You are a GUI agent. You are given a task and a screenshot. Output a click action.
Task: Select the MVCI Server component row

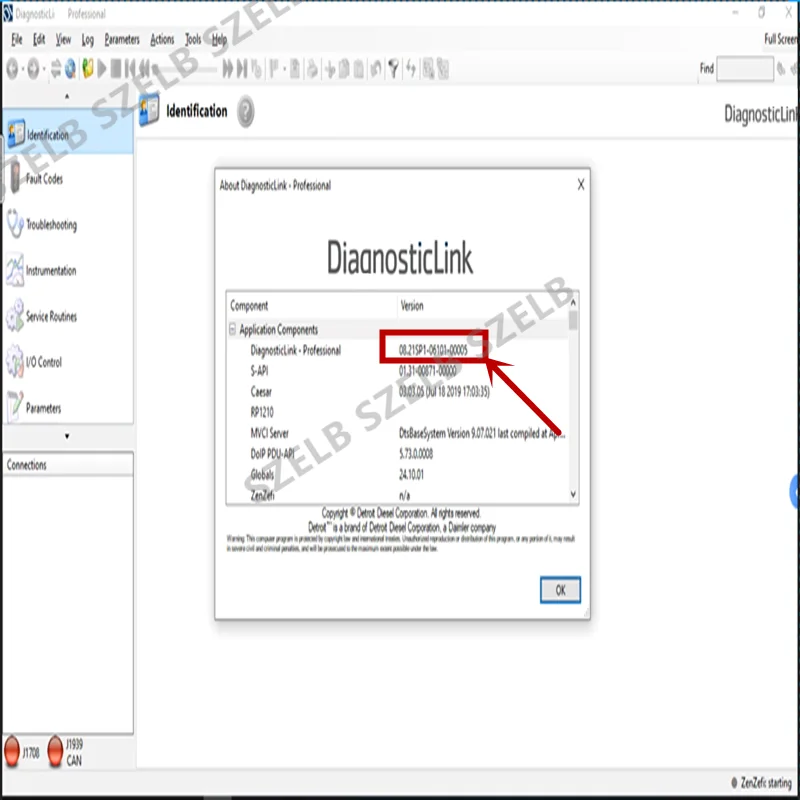coord(397,433)
